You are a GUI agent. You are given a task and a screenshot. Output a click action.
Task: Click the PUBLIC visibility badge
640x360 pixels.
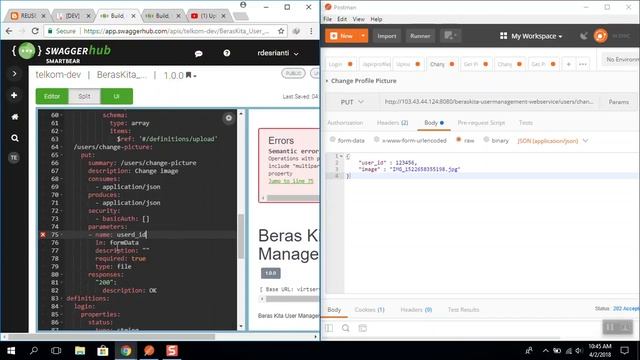coord(293,73)
